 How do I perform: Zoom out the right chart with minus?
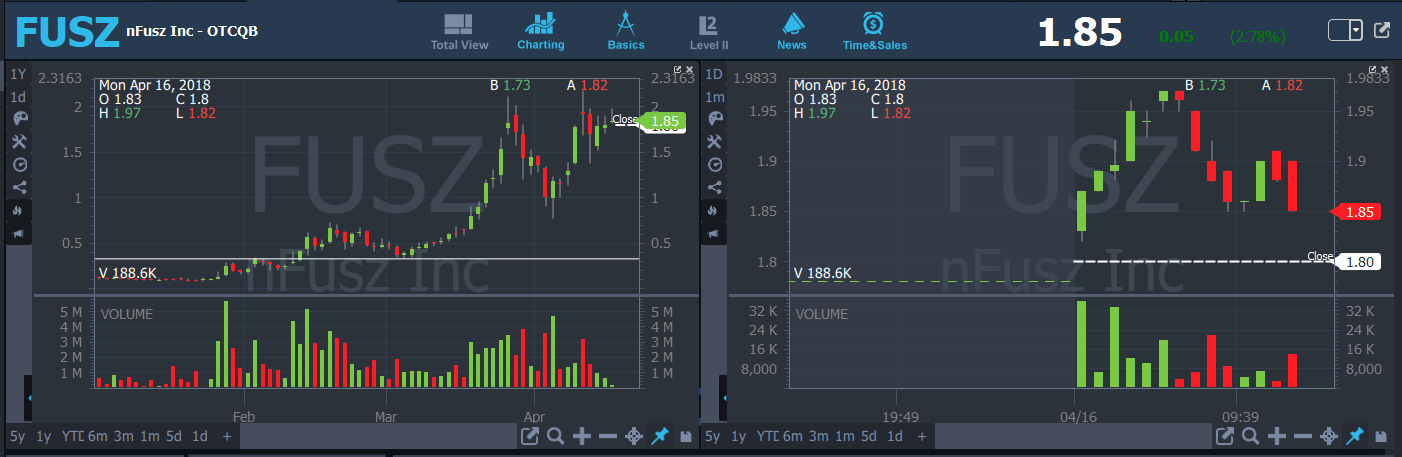click(x=1302, y=436)
